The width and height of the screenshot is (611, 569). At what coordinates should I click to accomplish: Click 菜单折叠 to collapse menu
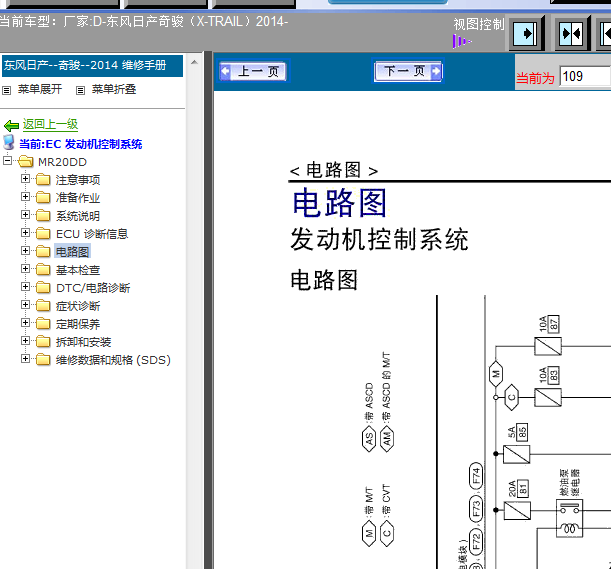click(x=114, y=89)
